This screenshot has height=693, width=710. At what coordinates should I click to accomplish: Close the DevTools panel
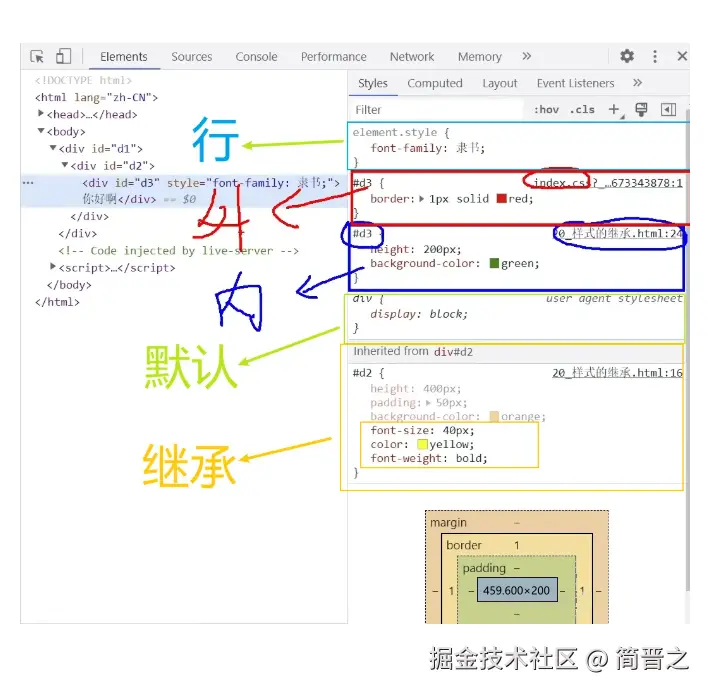point(682,56)
